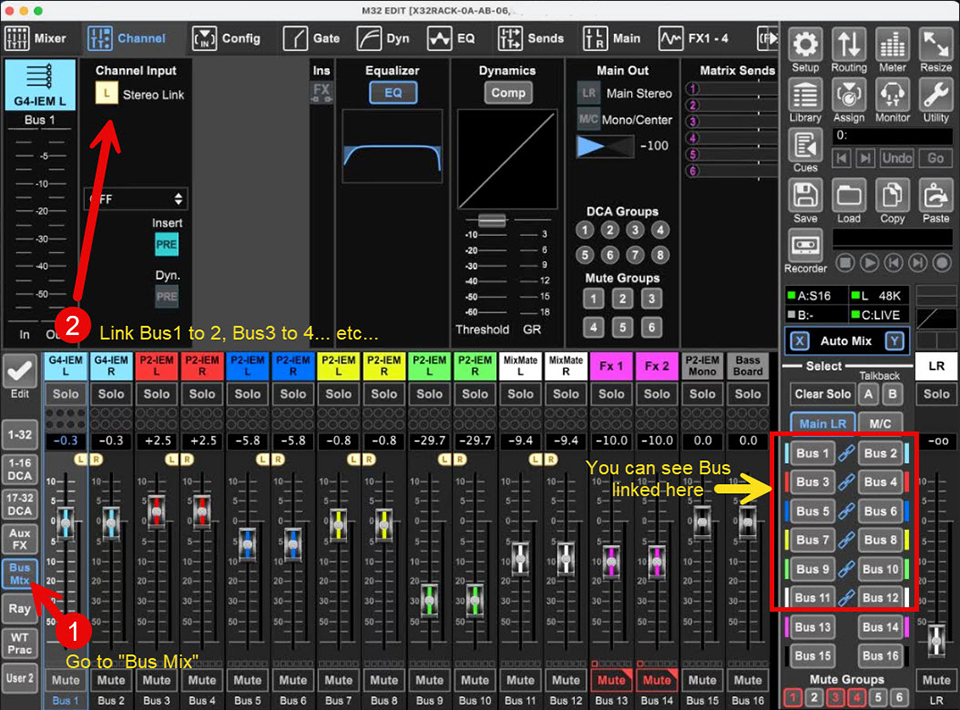Click the Copy pages icon
The height and width of the screenshot is (710, 960).
click(892, 196)
